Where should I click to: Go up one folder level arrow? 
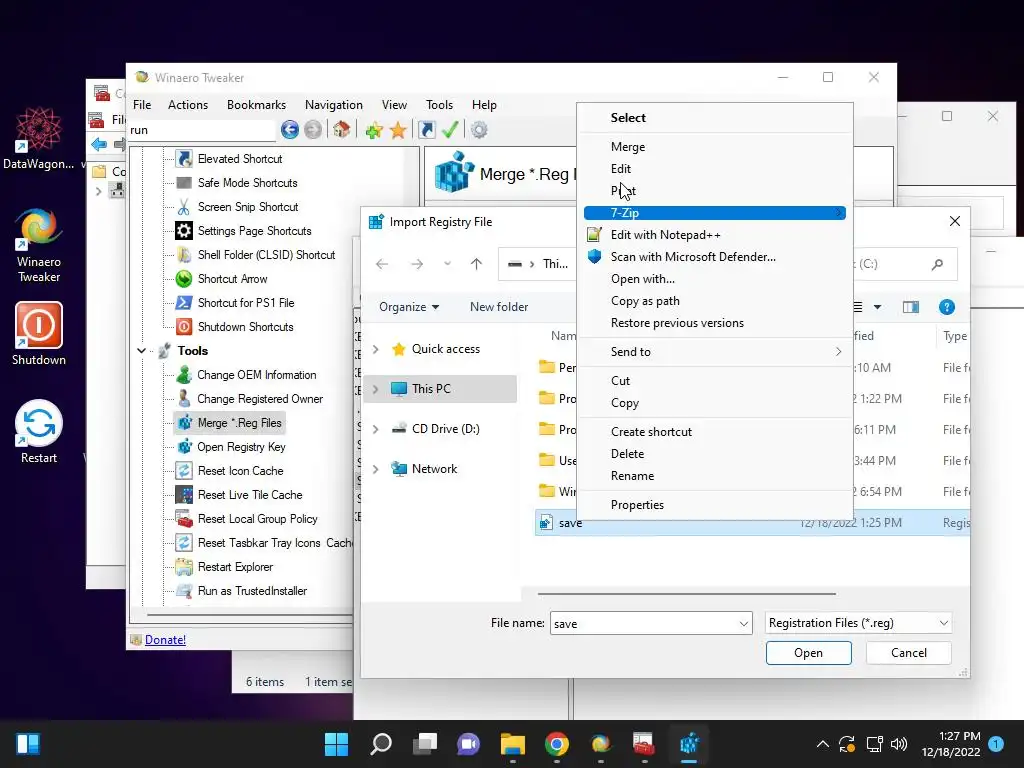(x=476, y=264)
